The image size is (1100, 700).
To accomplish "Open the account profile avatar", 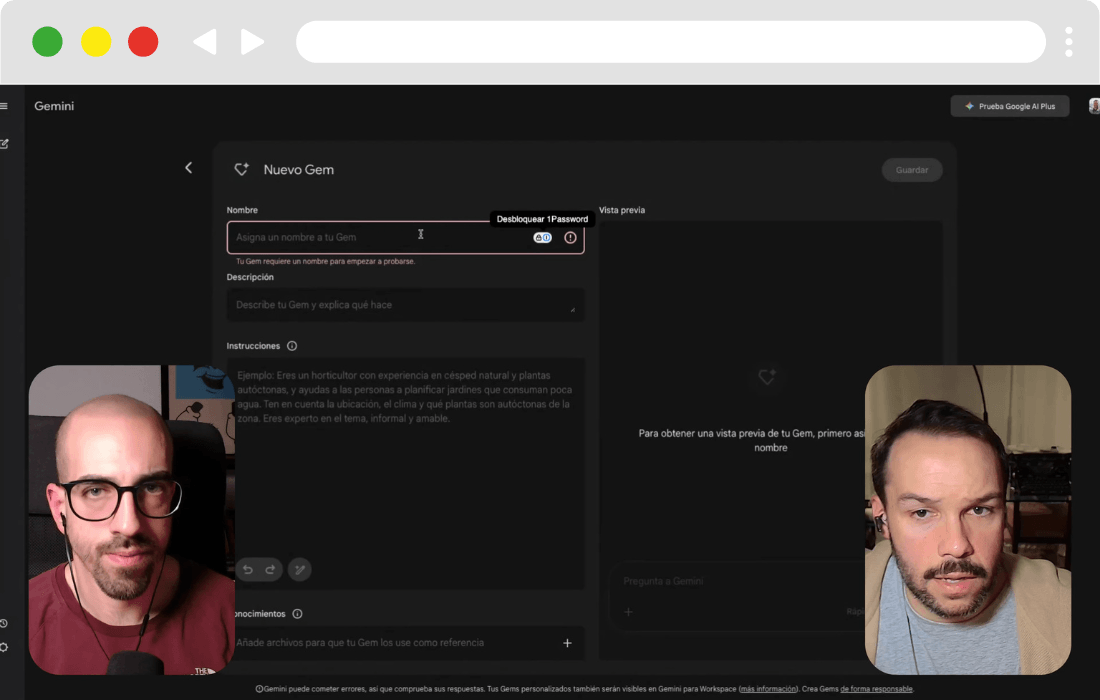I will [x=1094, y=106].
